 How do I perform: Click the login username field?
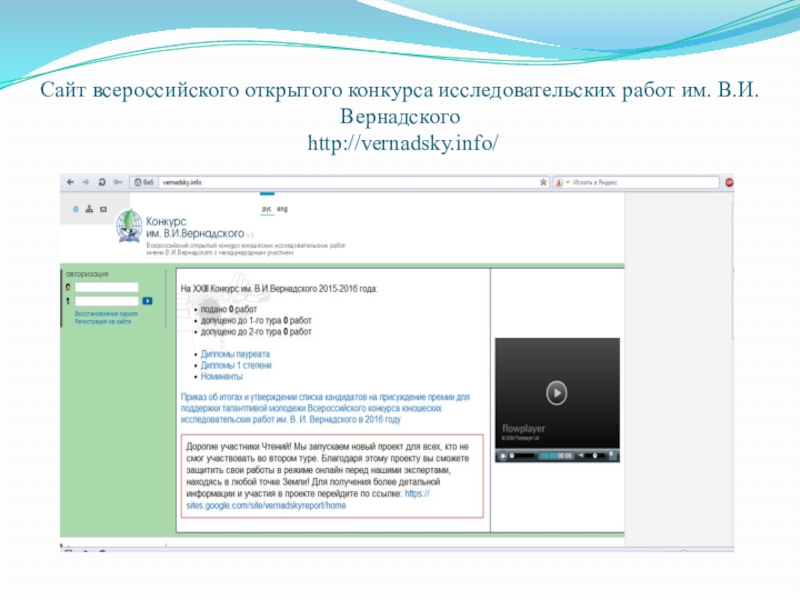(x=107, y=287)
